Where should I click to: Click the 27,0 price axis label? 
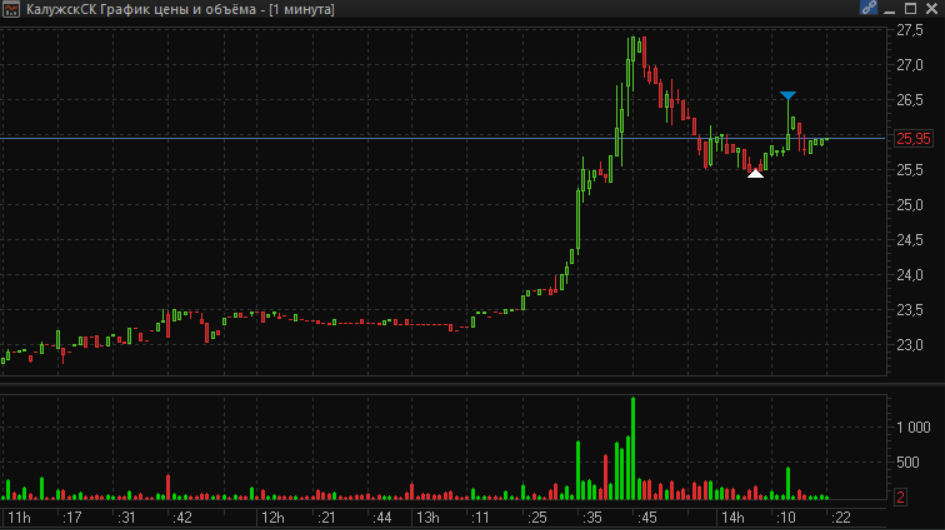910,65
